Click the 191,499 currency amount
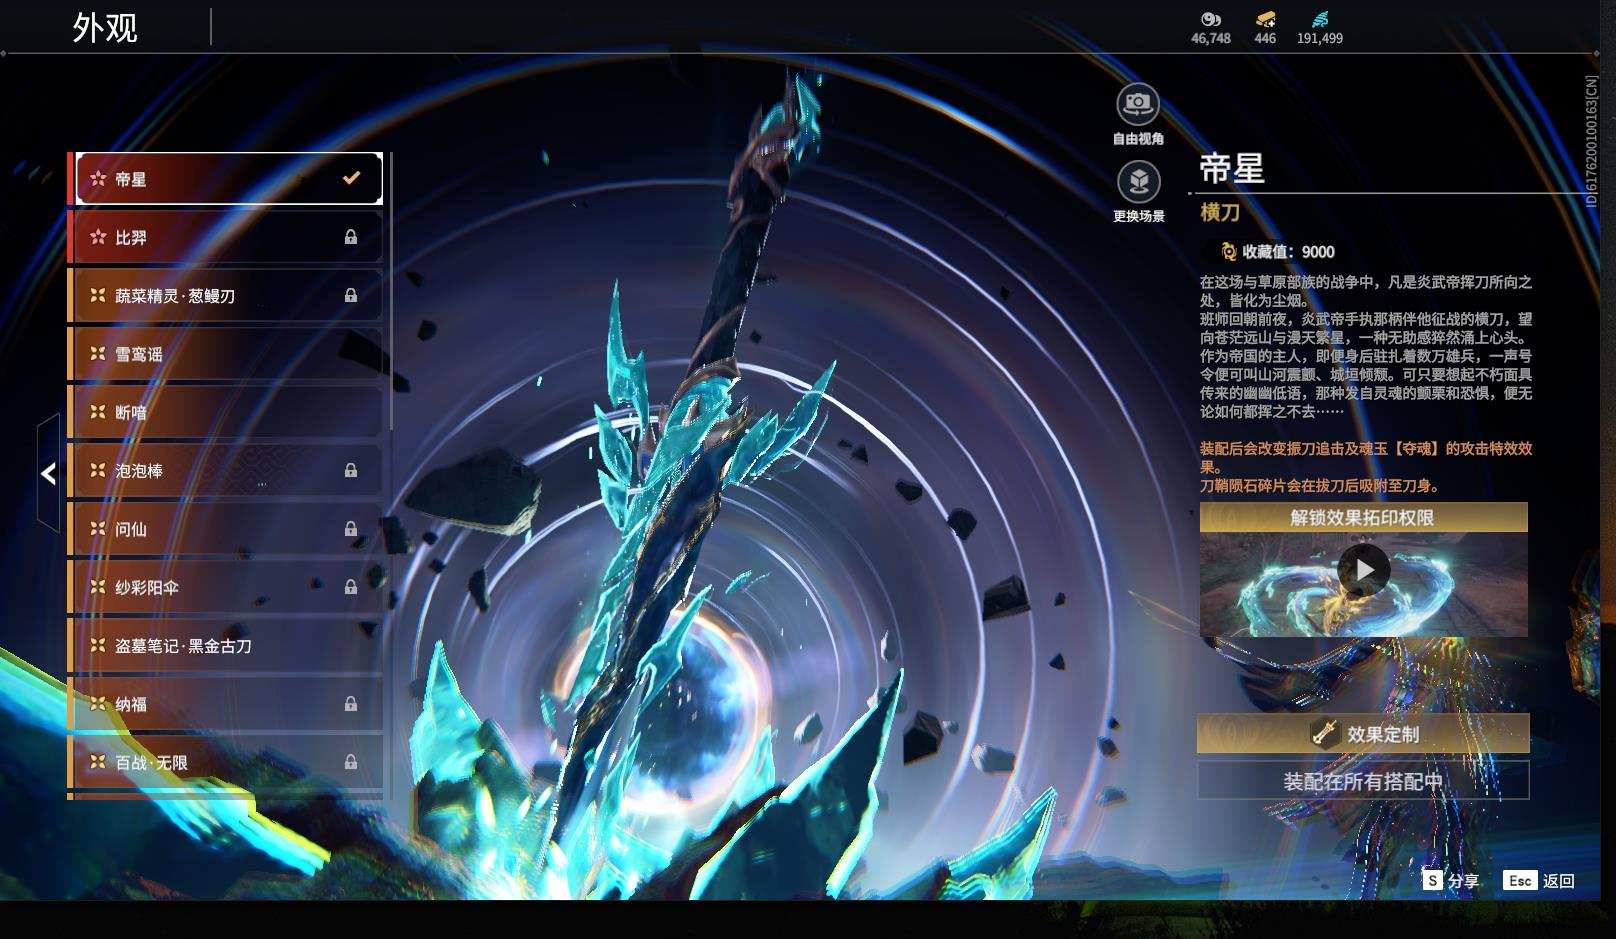Image resolution: width=1616 pixels, height=939 pixels. click(x=1320, y=38)
